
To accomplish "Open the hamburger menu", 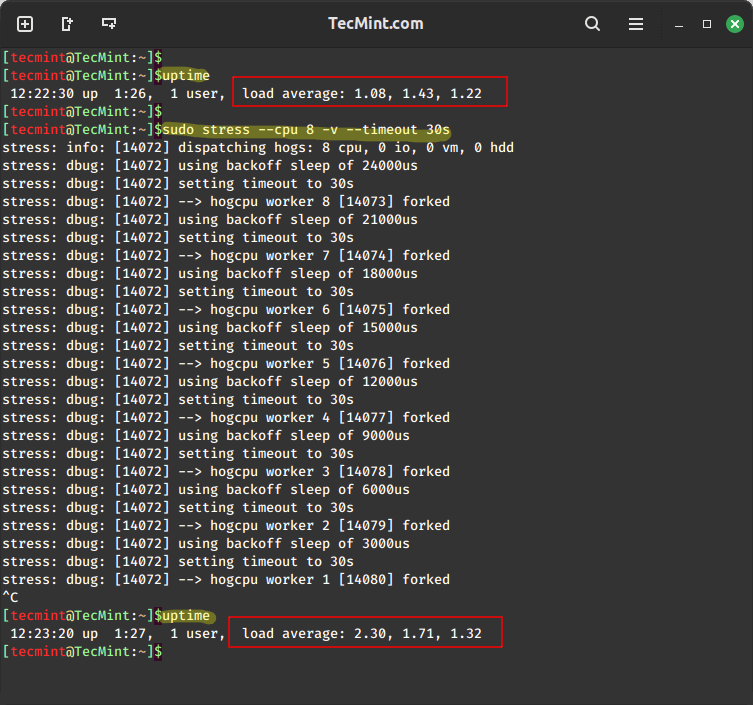I will point(636,24).
